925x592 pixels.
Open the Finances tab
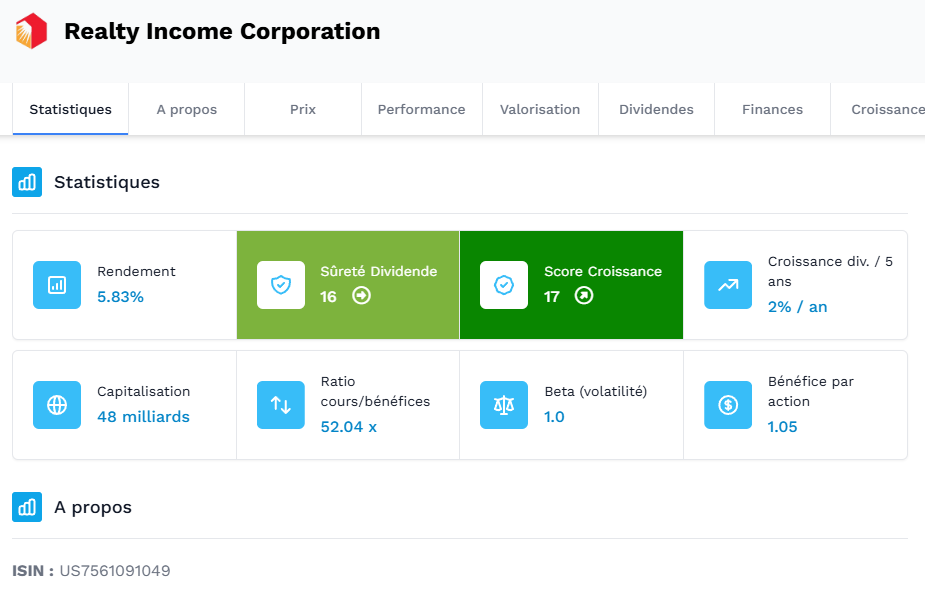(x=772, y=109)
